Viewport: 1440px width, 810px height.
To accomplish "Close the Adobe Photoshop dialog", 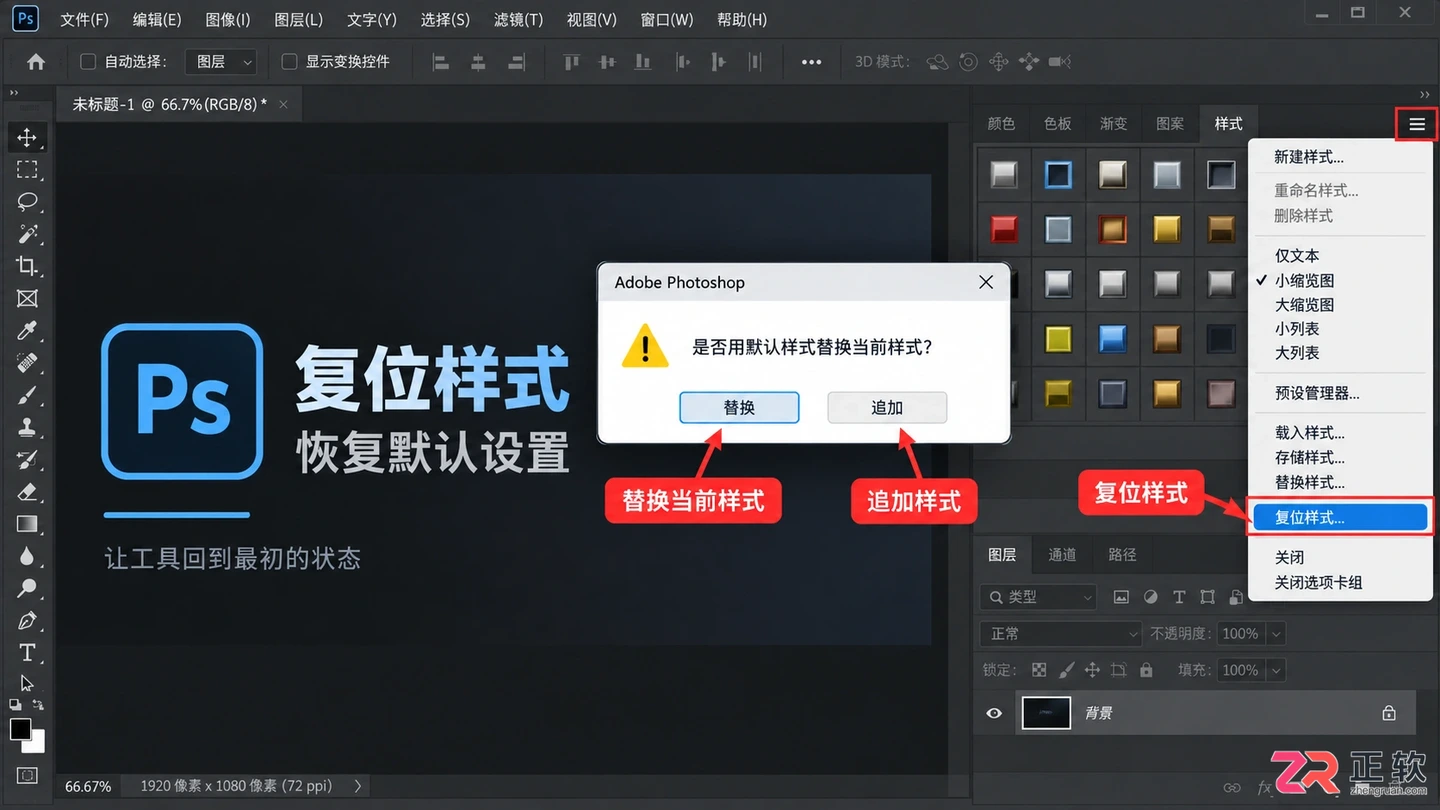I will pyautogui.click(x=986, y=282).
